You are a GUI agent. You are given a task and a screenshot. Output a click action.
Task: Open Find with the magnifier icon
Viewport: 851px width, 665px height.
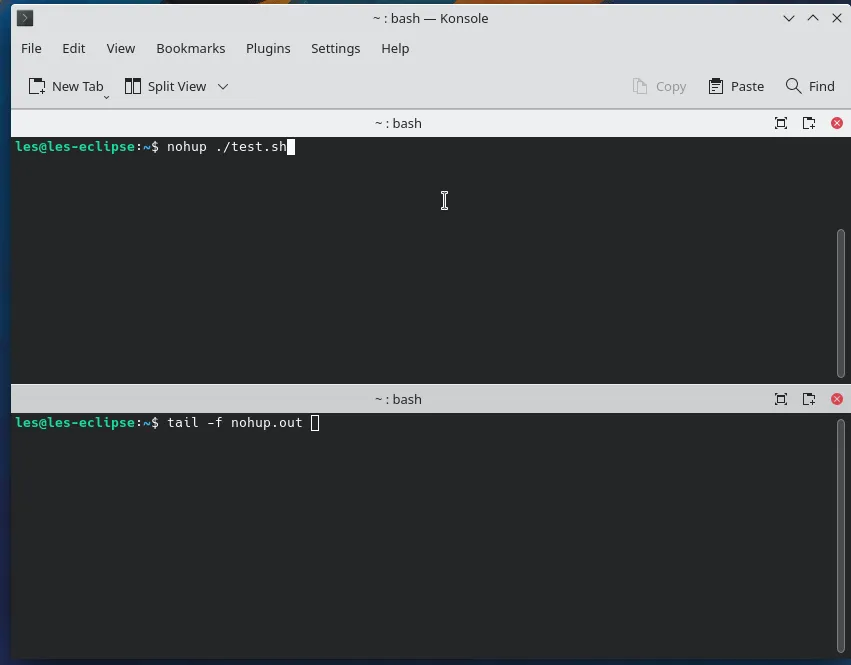793,86
